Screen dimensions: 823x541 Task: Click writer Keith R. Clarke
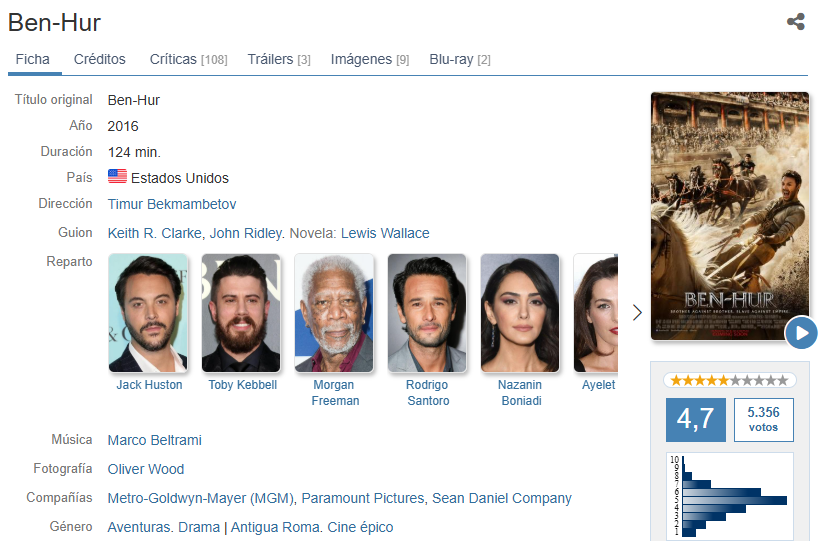155,233
